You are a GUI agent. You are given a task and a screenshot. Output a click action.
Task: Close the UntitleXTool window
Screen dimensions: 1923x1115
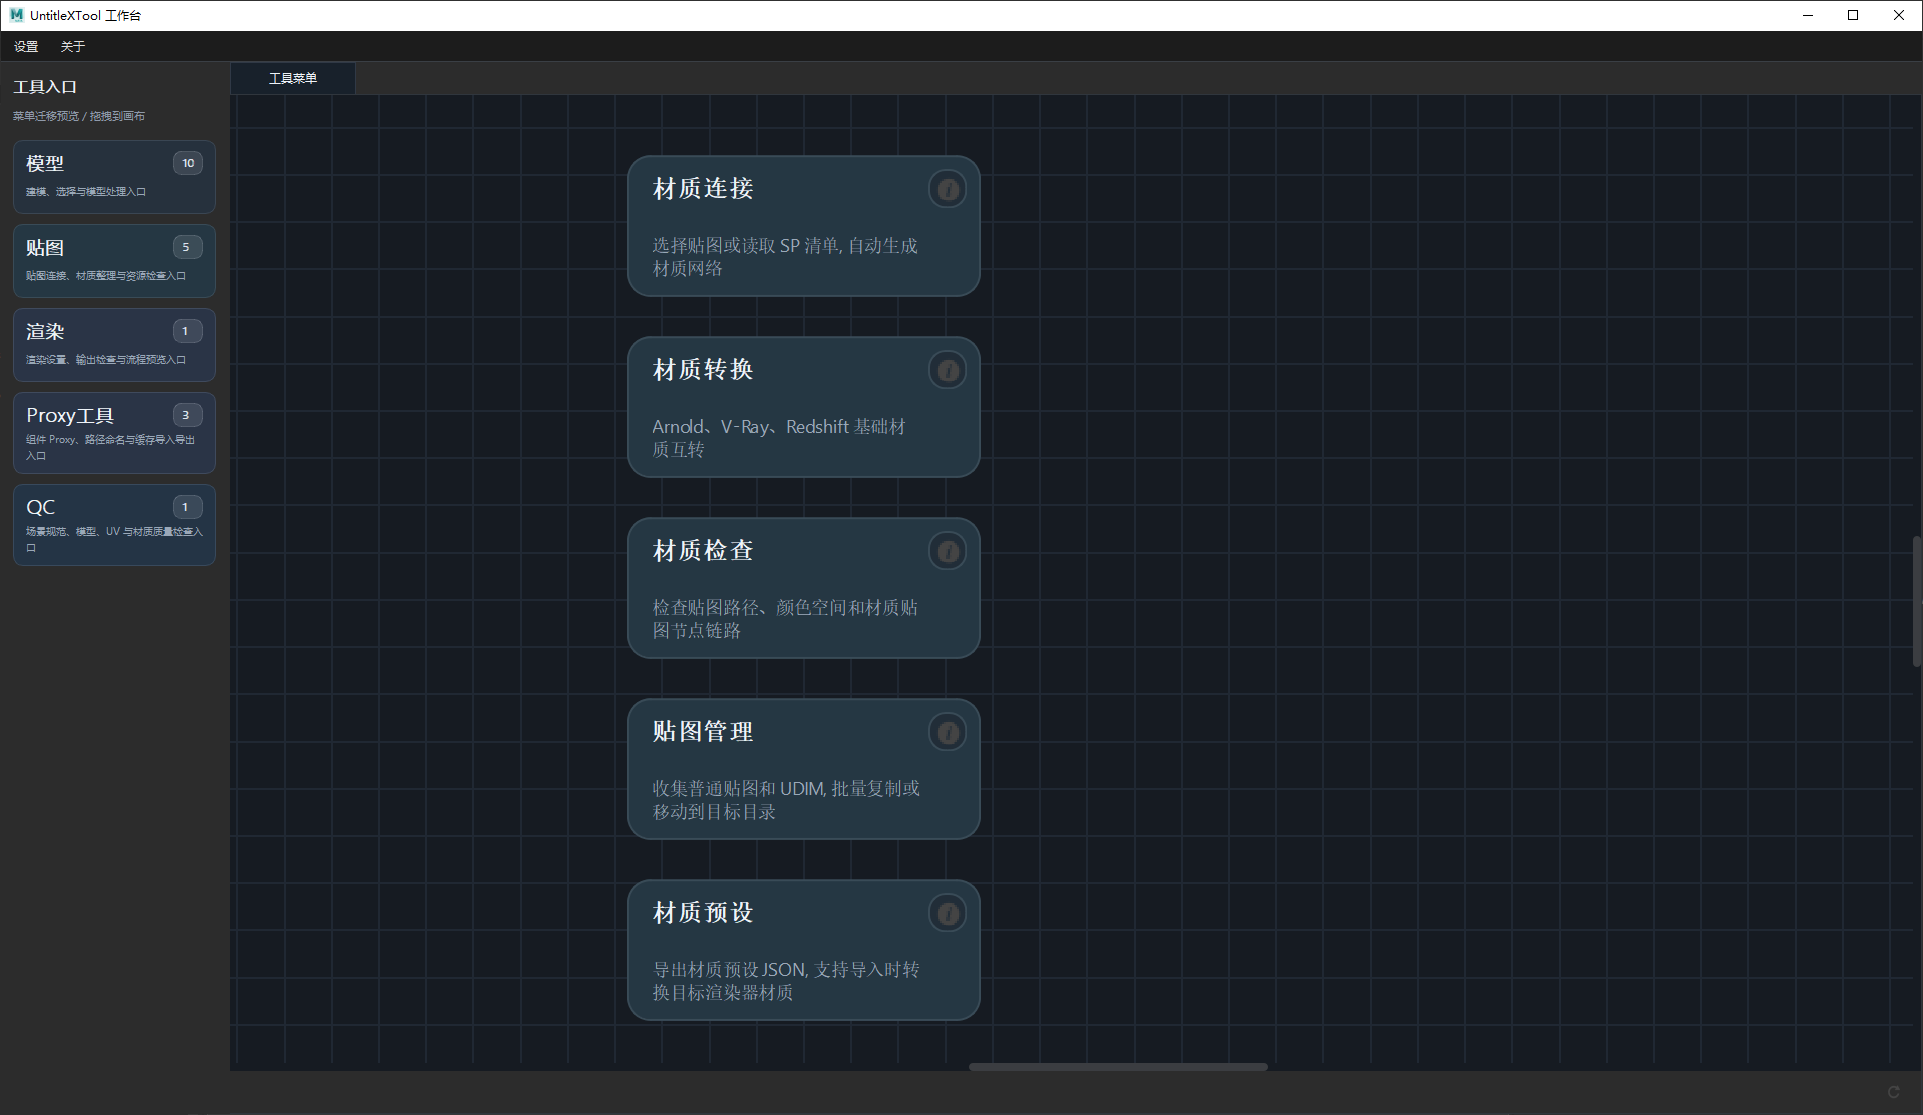pos(1899,15)
